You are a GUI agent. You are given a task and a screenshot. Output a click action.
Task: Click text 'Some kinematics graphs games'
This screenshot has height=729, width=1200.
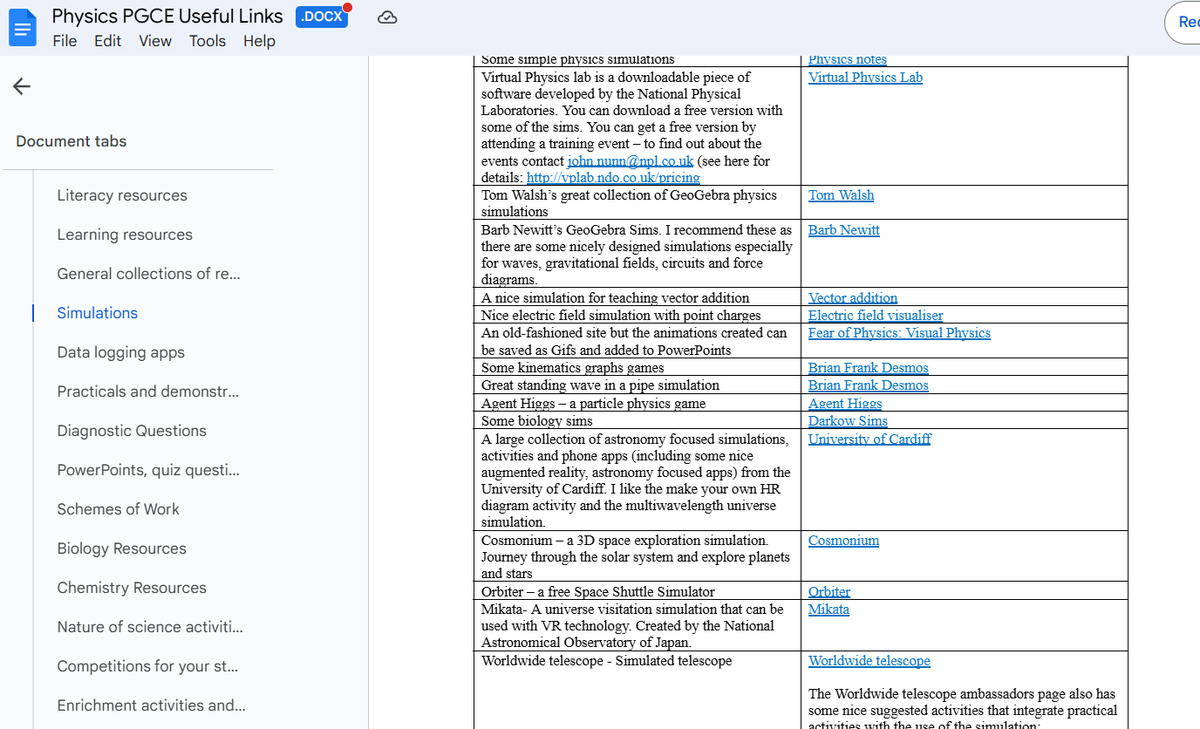(572, 368)
